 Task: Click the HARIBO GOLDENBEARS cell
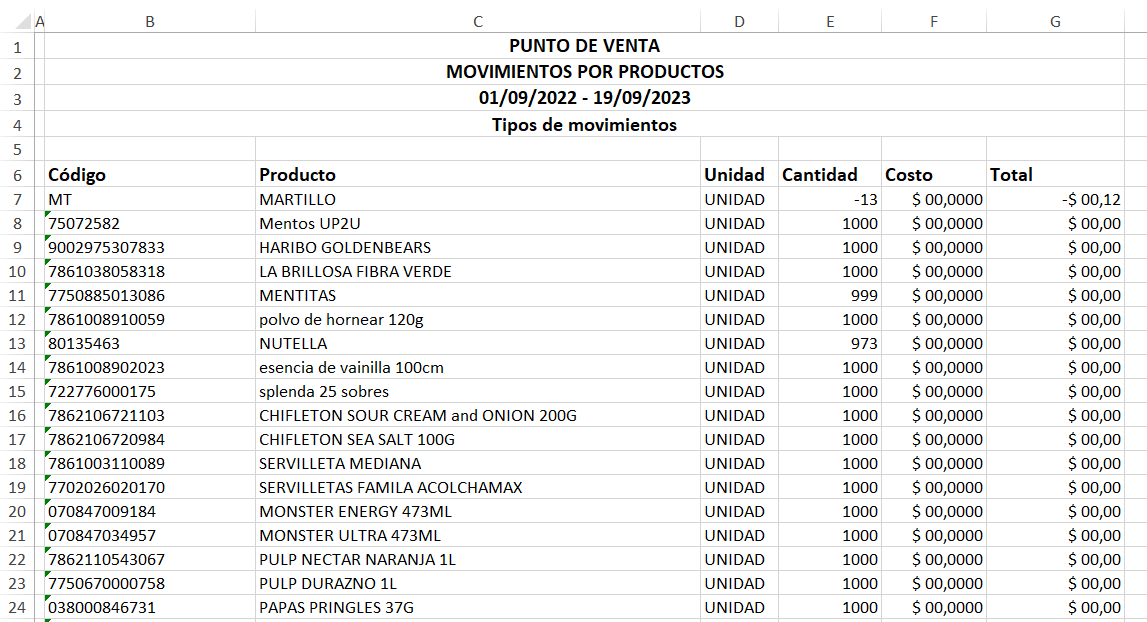[x=478, y=247]
